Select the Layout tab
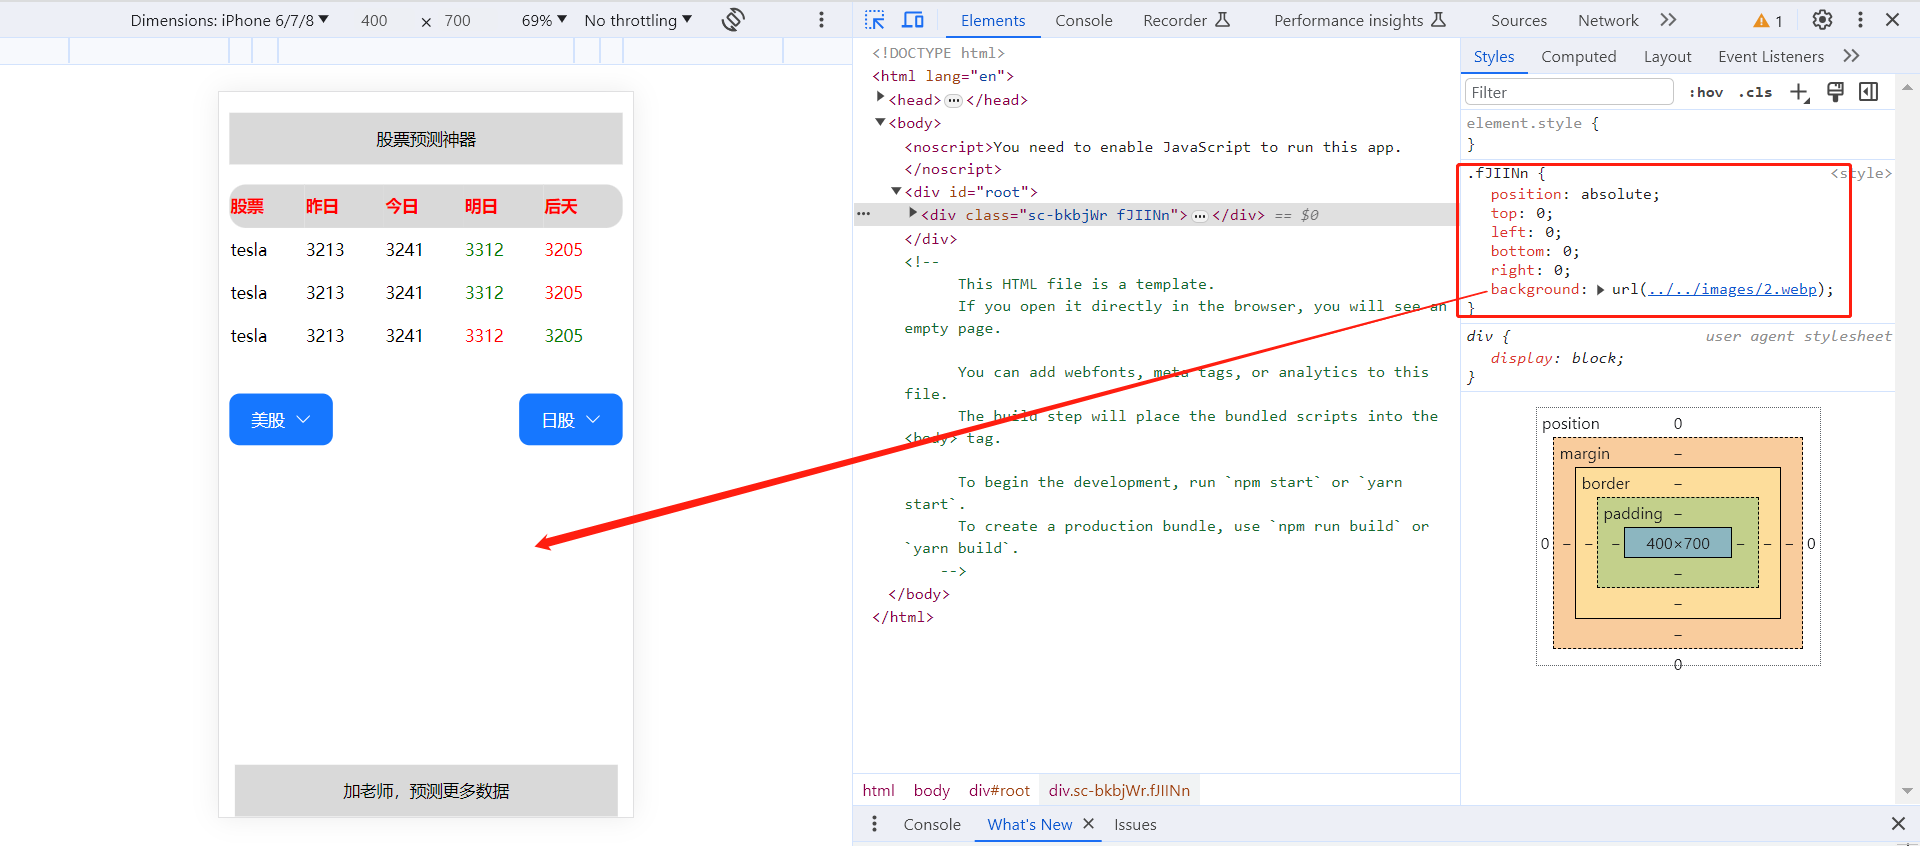This screenshot has width=1920, height=846. [x=1668, y=57]
